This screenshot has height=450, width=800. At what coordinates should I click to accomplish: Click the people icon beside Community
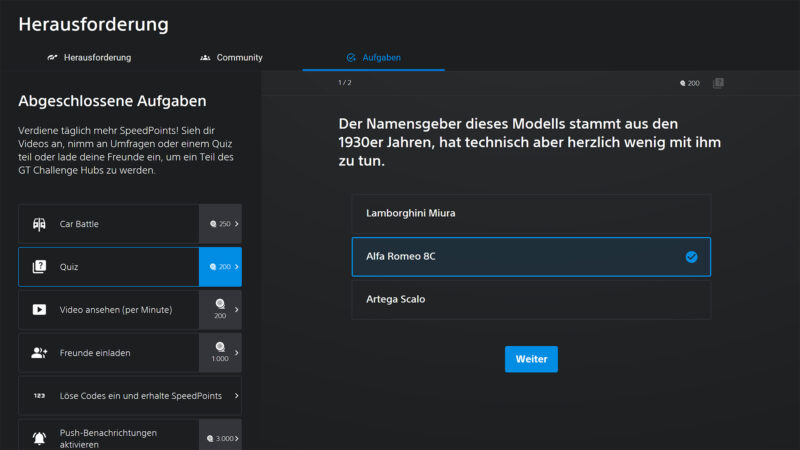click(x=205, y=58)
